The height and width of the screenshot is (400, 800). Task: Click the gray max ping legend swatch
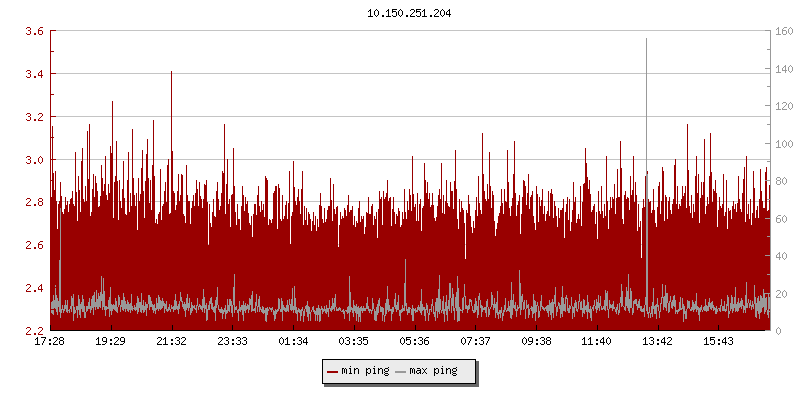401,372
